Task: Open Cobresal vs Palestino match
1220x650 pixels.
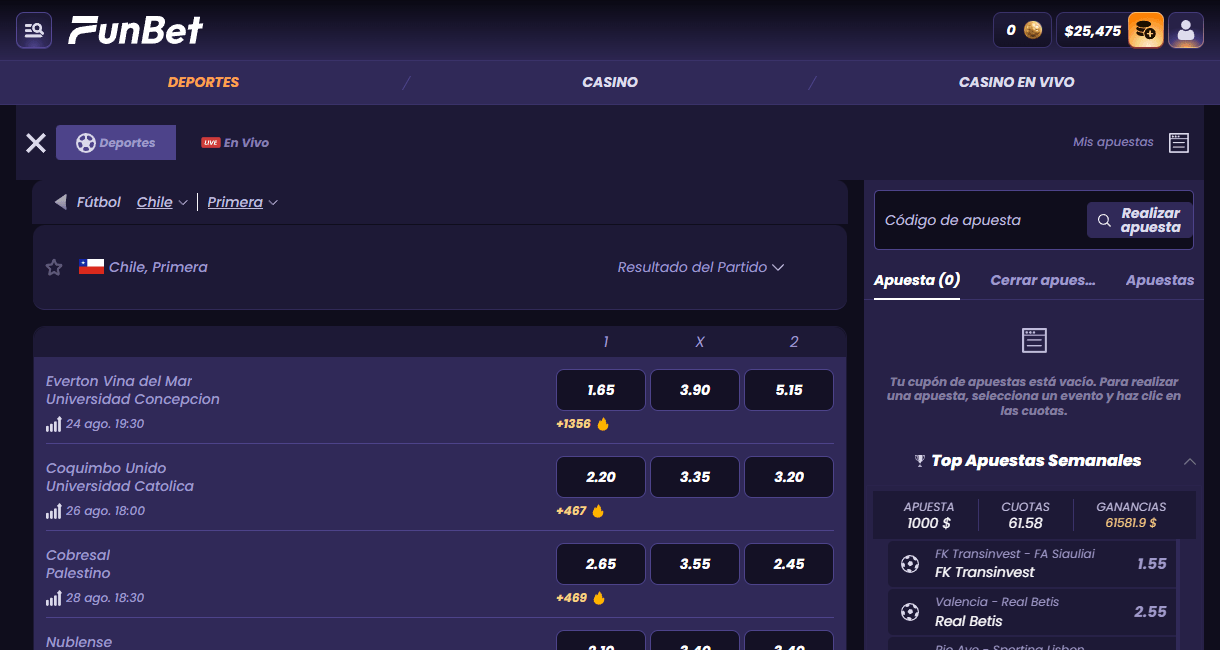Action: point(78,564)
